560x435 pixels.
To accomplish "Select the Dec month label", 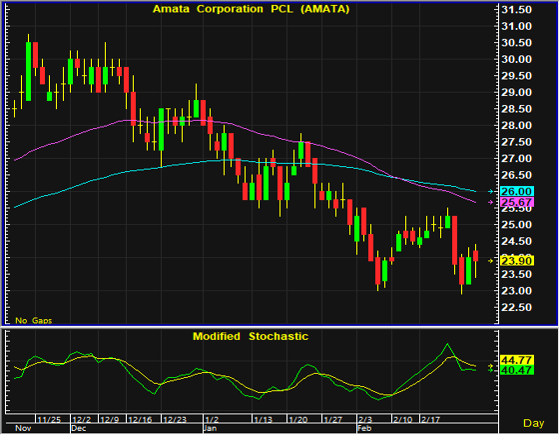I will [x=79, y=429].
